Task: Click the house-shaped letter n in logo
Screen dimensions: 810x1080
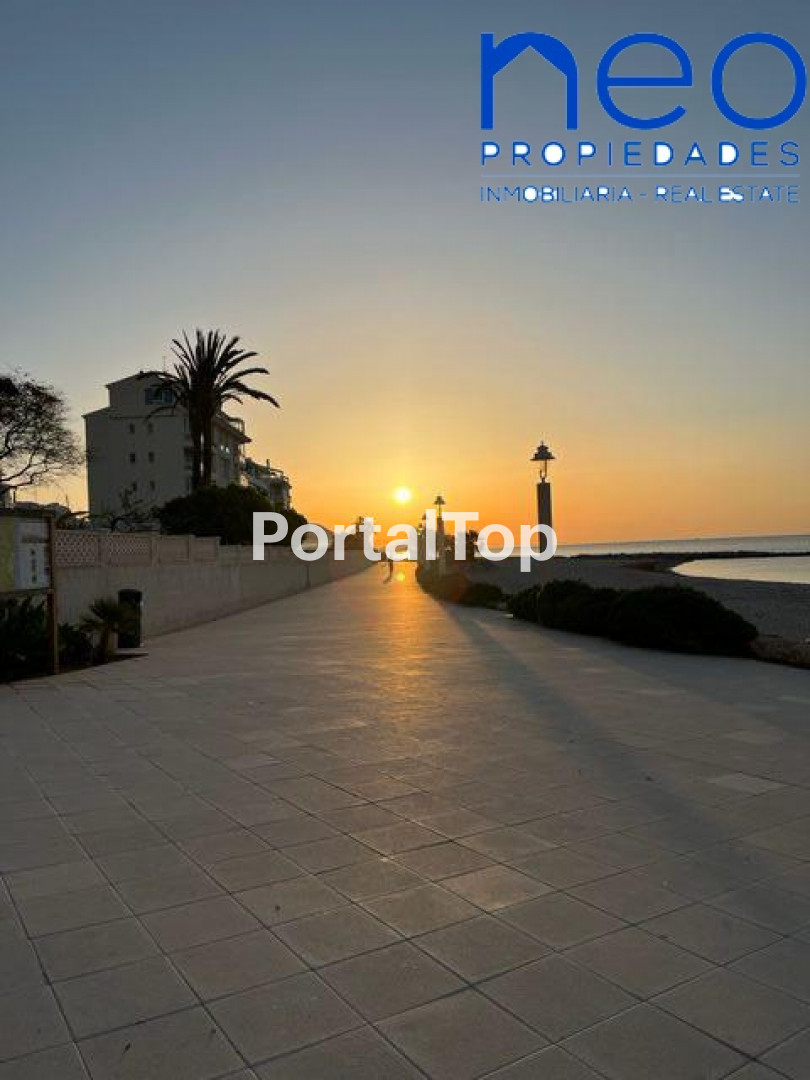Action: (x=528, y=82)
